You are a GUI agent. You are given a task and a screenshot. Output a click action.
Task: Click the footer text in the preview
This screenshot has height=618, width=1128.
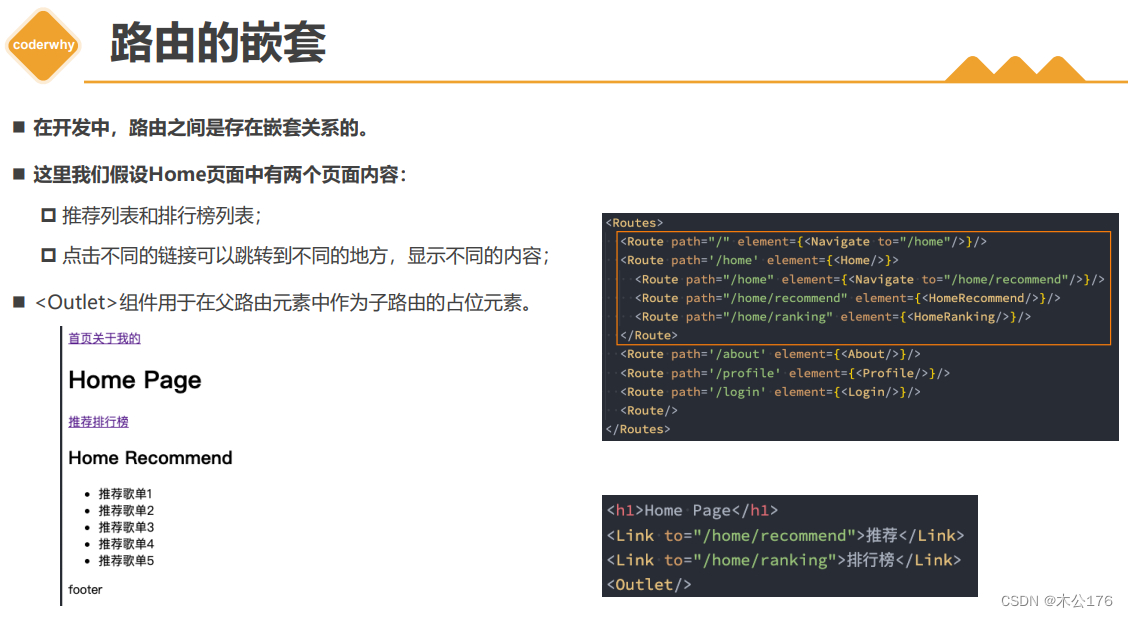tap(84, 590)
